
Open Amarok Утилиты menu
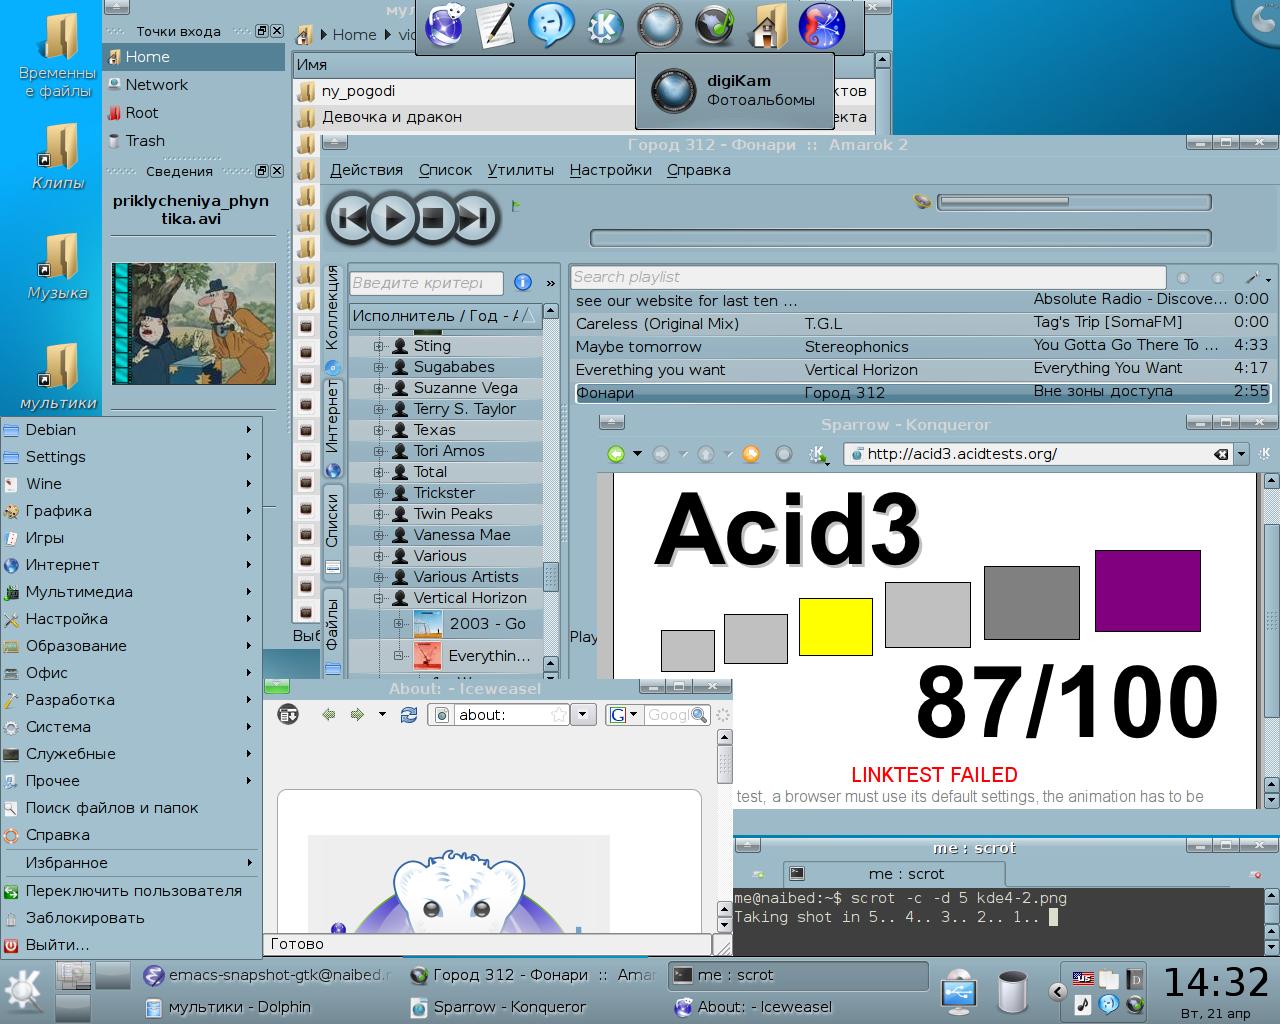click(520, 170)
